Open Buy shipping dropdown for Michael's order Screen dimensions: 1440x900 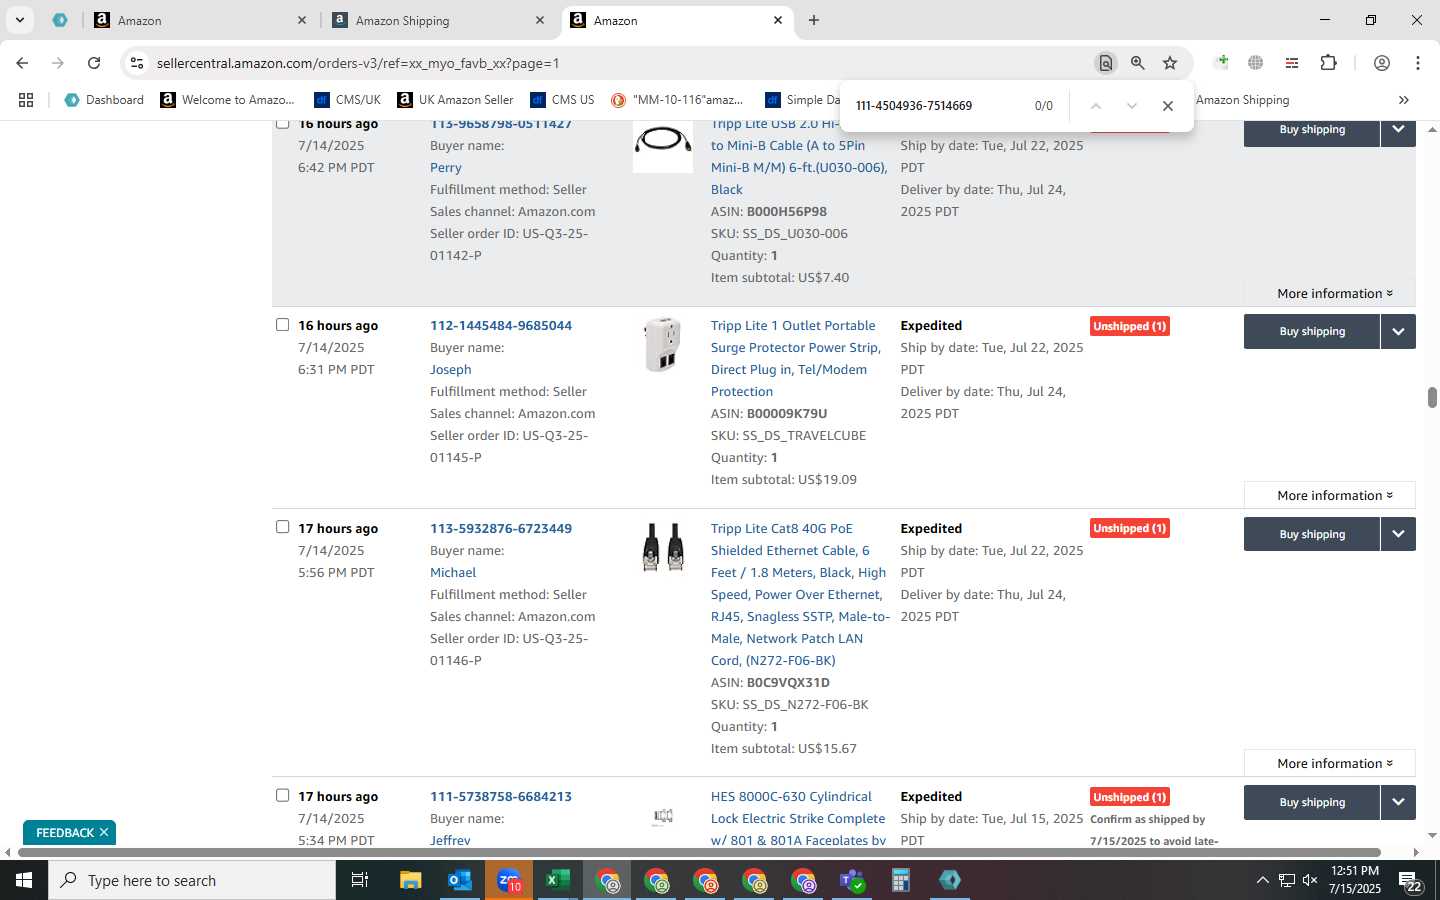point(1398,534)
